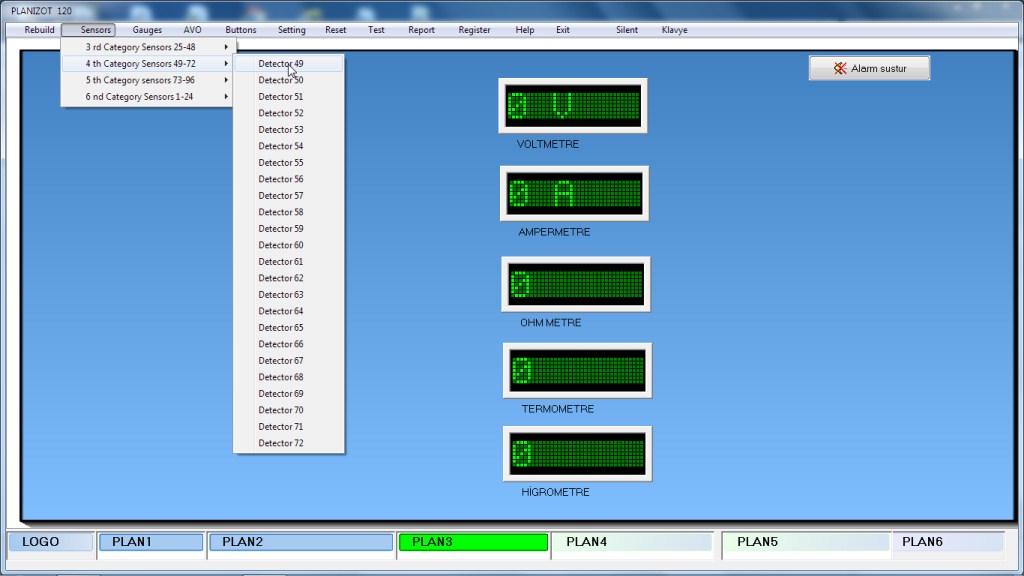Viewport: 1024px width, 576px height.
Task: Open the Rebuild menu
Action: [x=40, y=30]
